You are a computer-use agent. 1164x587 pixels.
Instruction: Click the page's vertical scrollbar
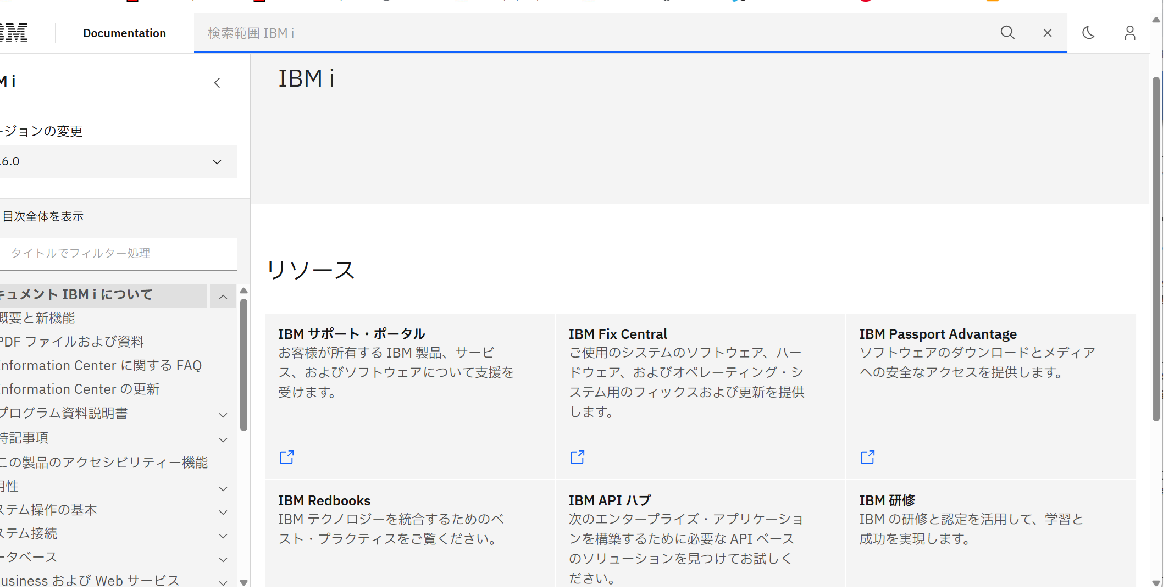[1157, 248]
